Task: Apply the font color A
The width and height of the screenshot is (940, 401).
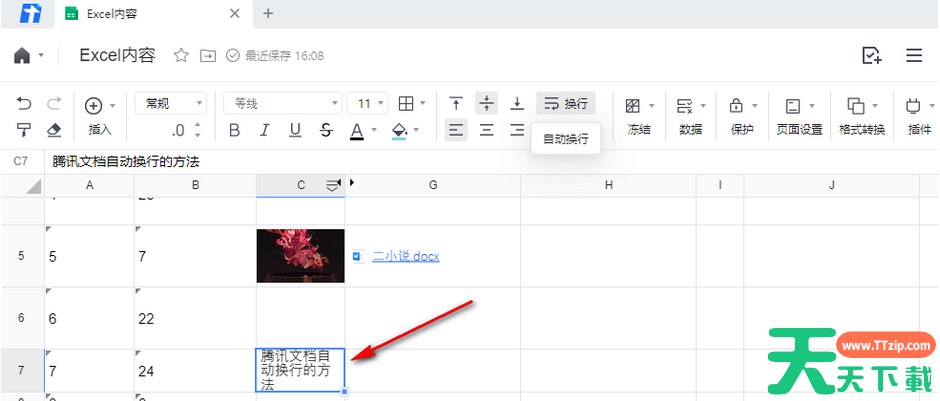Action: pos(357,131)
